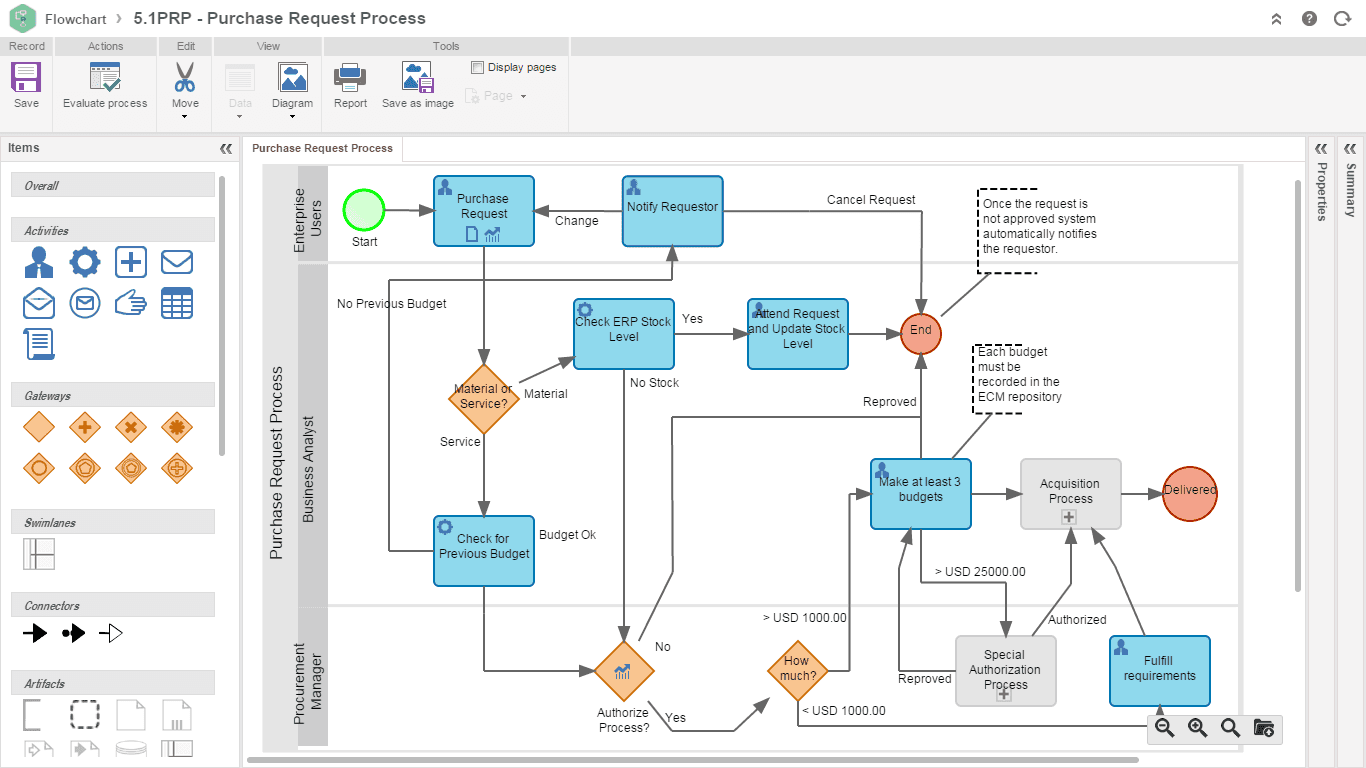
Task: Select the system task gear activity icon
Action: point(85,263)
